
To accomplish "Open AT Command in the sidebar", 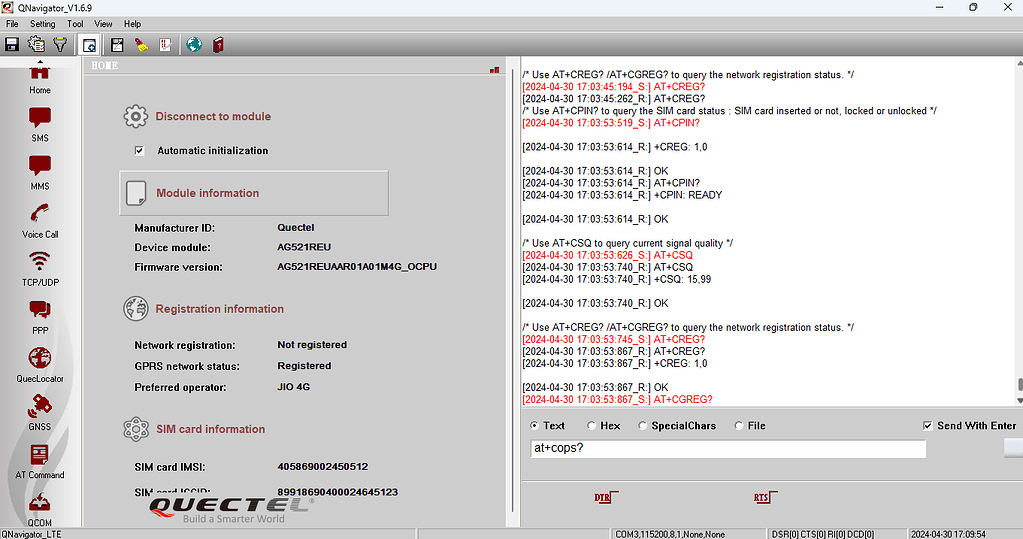I will coord(40,462).
